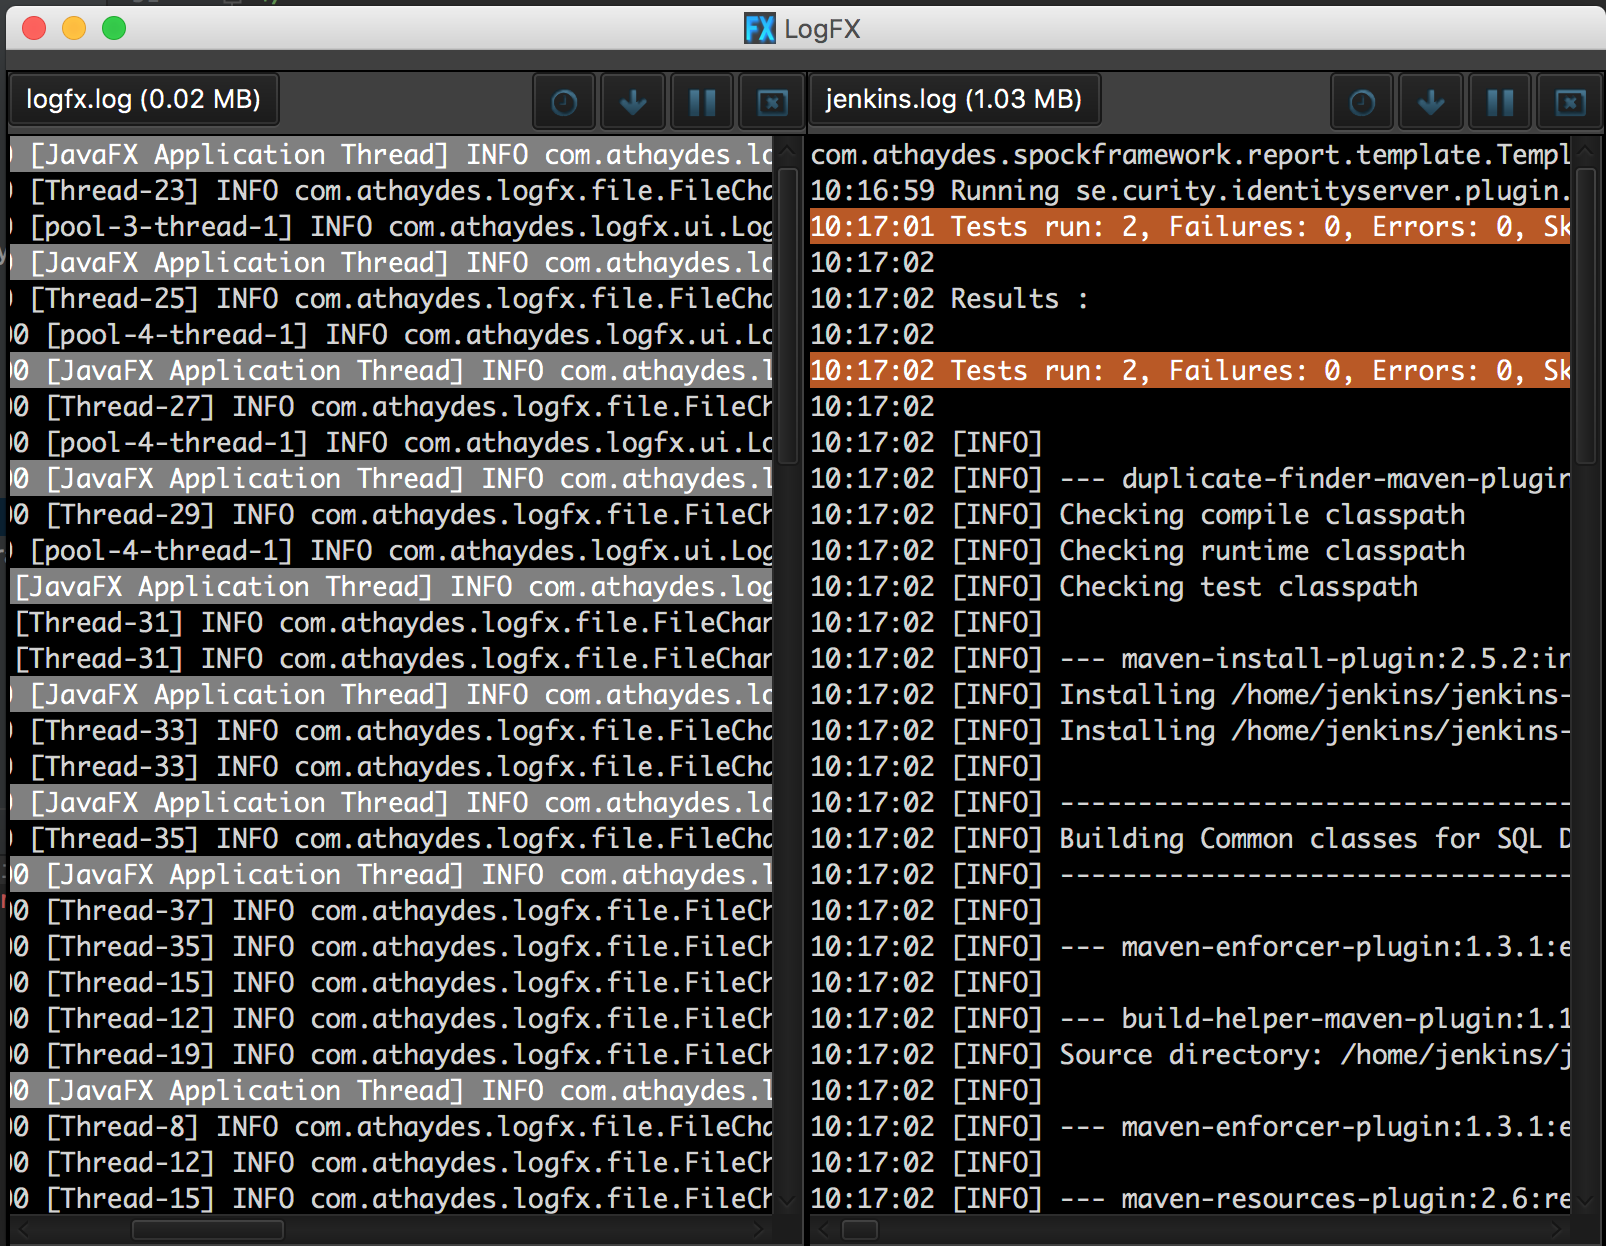Click the horizontal scrollbar thumb in logfx.log pane
1606x1246 pixels.
(208, 1229)
